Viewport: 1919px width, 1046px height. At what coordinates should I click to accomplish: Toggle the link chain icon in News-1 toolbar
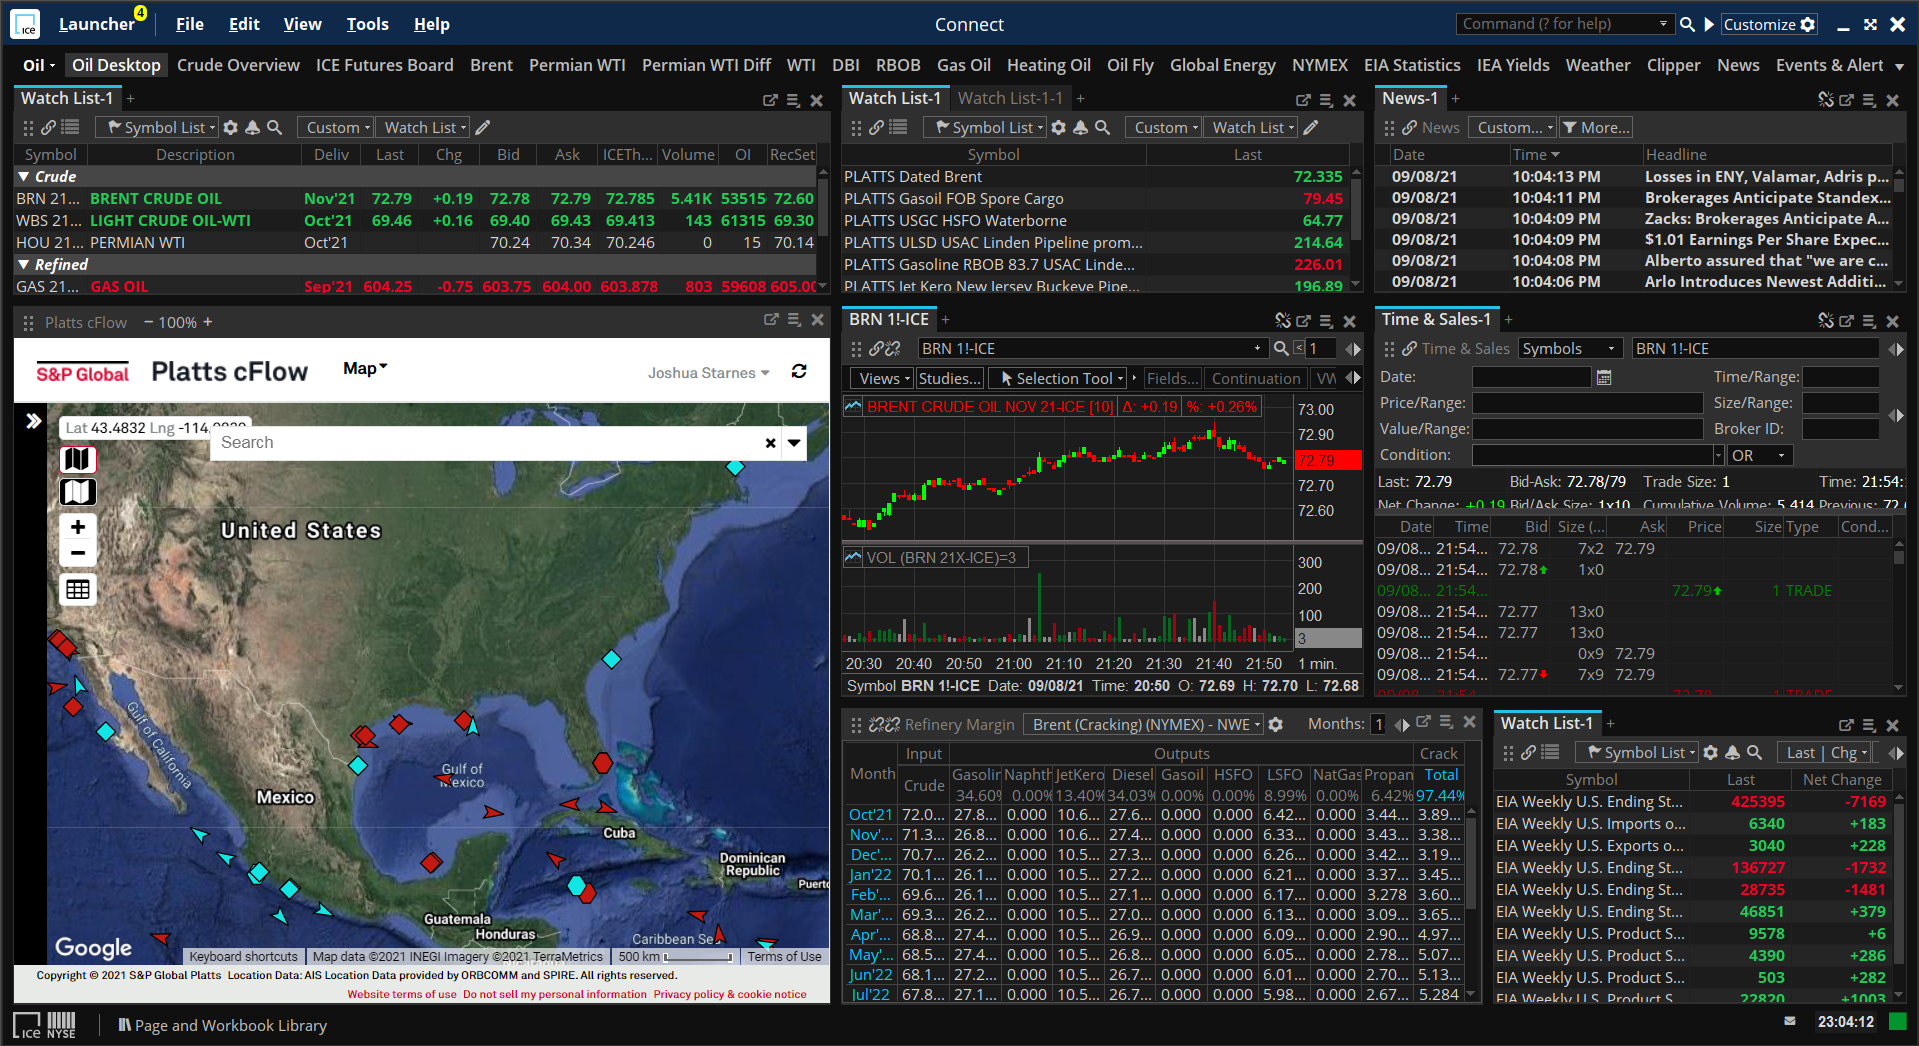pos(1409,127)
